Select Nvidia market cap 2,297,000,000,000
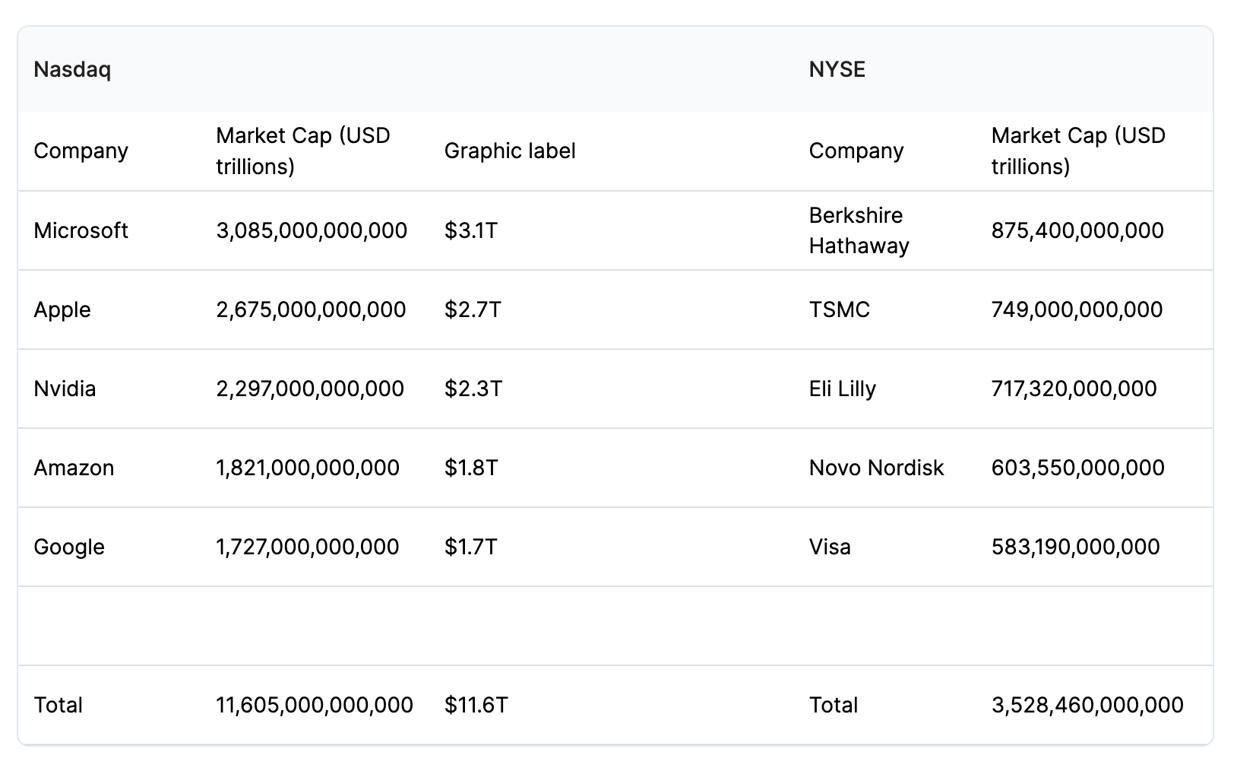1237x768 pixels. pos(310,389)
